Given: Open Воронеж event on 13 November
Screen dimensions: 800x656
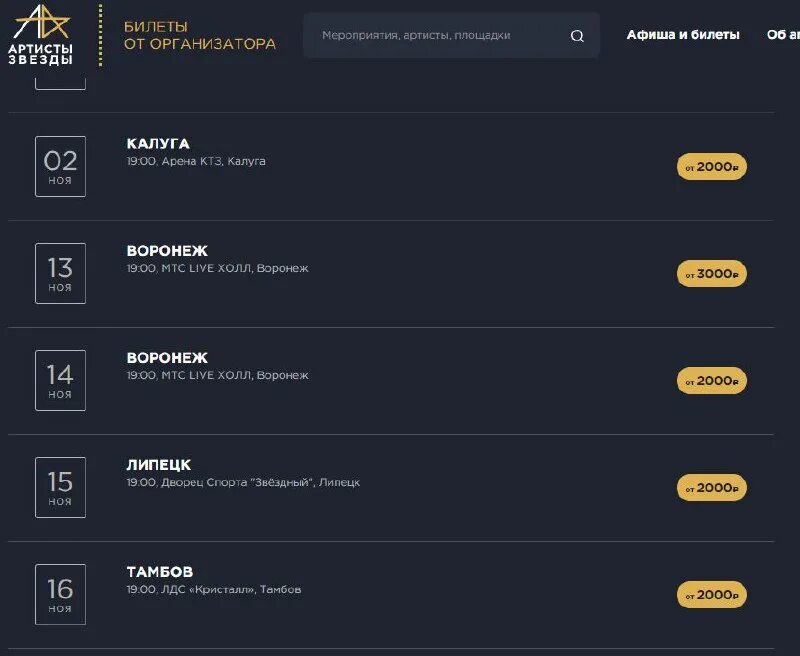Looking at the screenshot, I should (x=167, y=251).
